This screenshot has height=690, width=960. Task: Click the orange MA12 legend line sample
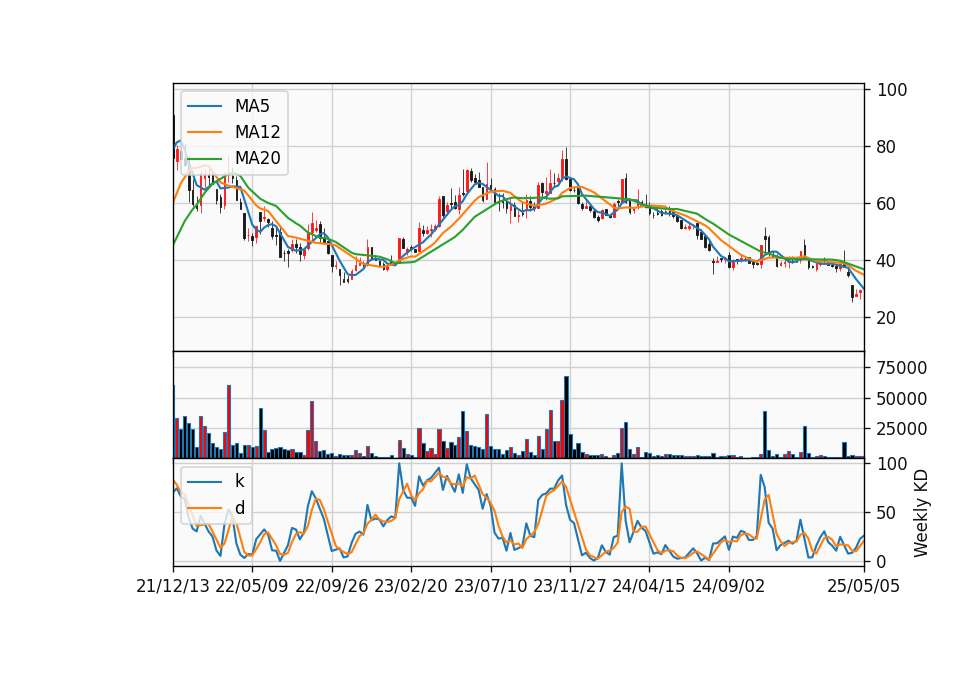pyautogui.click(x=204, y=132)
